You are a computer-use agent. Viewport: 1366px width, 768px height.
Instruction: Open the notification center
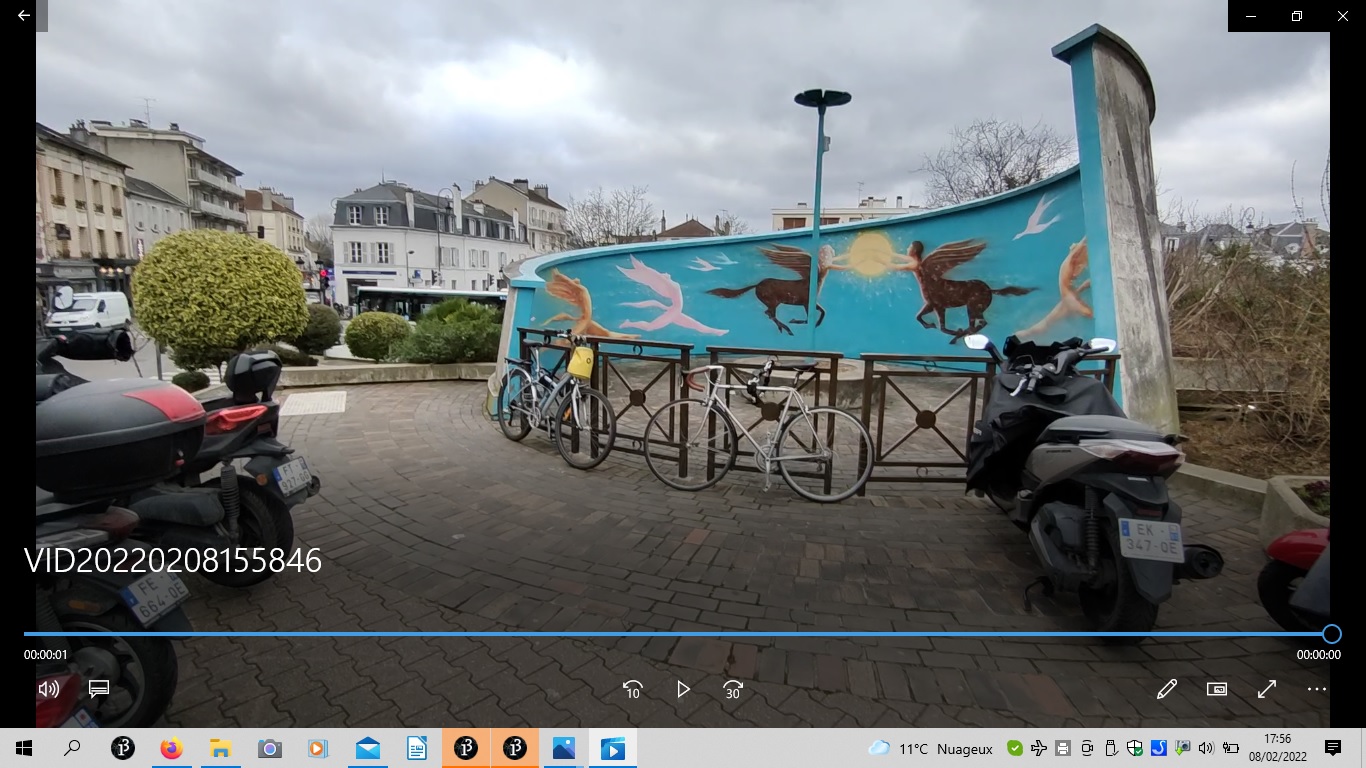[x=1332, y=748]
